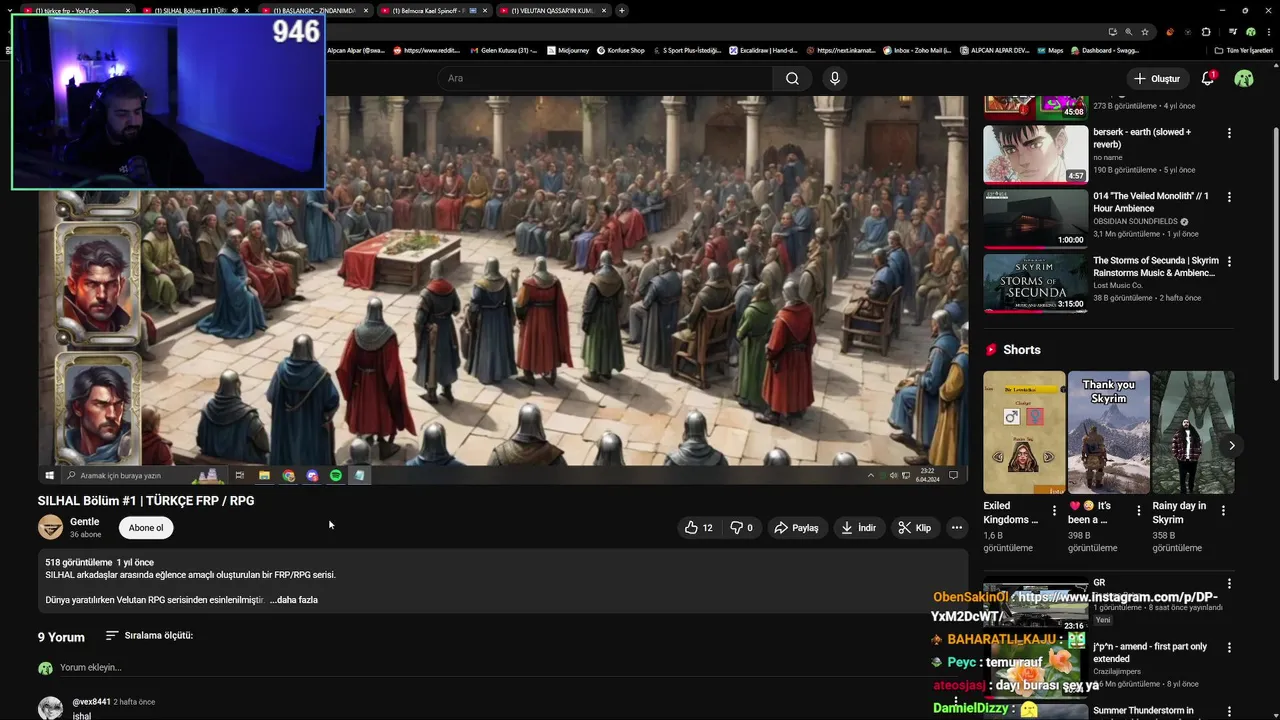Open the reddit bookmark
This screenshot has width=1280, height=720.
point(427,50)
